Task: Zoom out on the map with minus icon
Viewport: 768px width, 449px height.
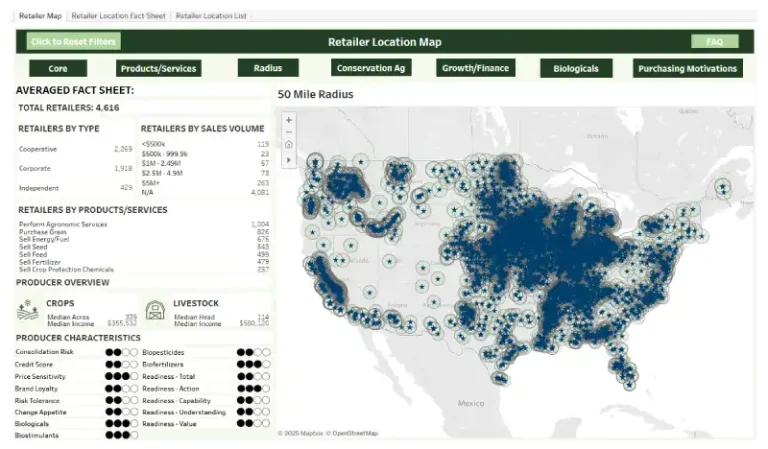Action: click(x=288, y=132)
